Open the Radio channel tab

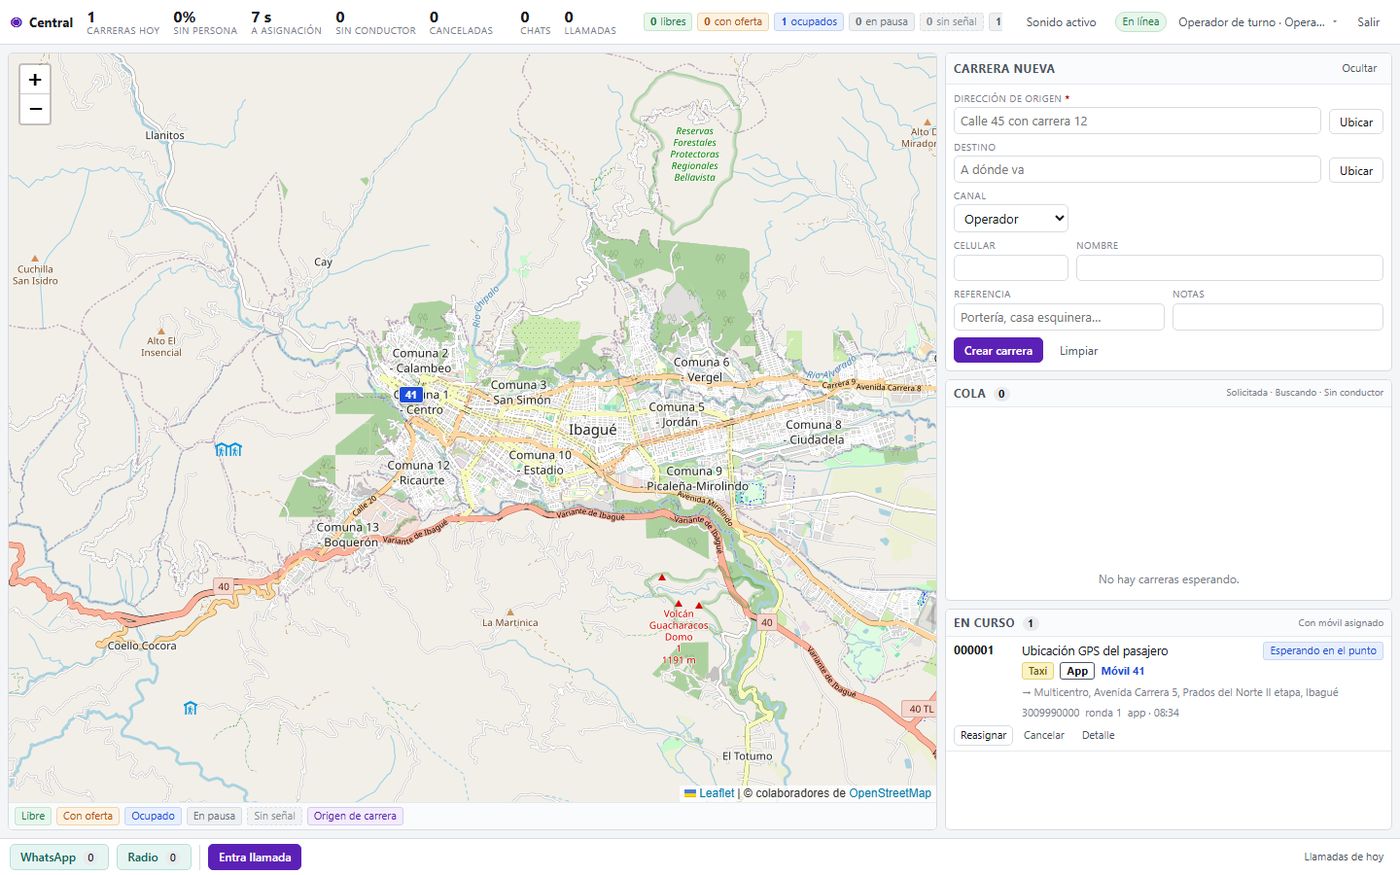(154, 857)
